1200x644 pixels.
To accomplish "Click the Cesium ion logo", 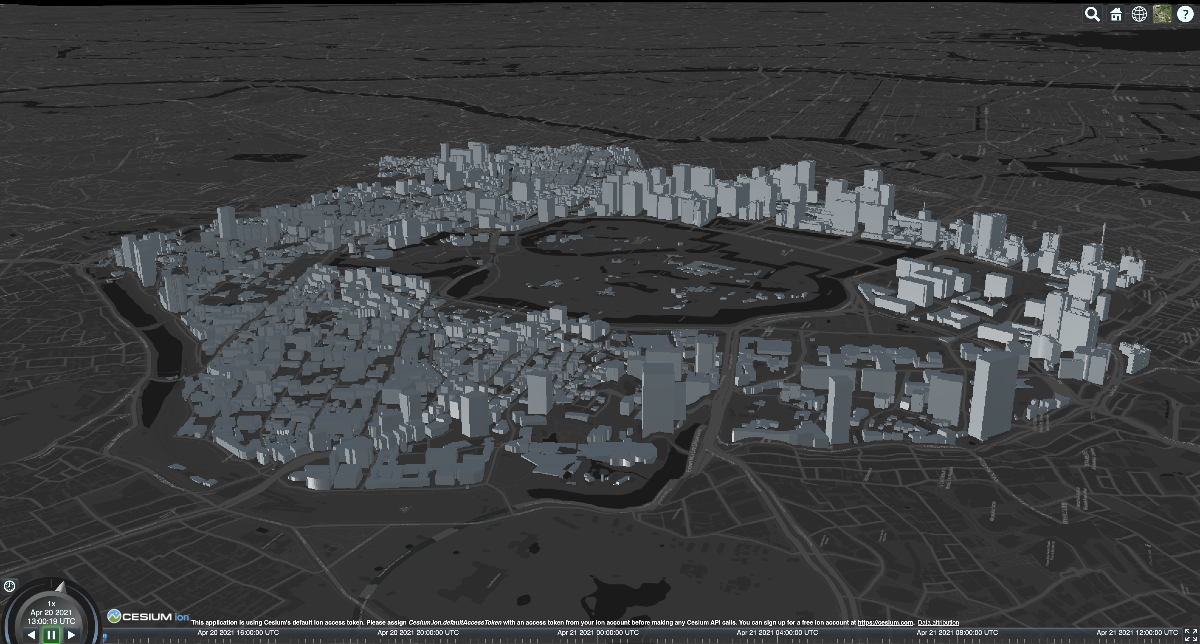I will [x=148, y=616].
